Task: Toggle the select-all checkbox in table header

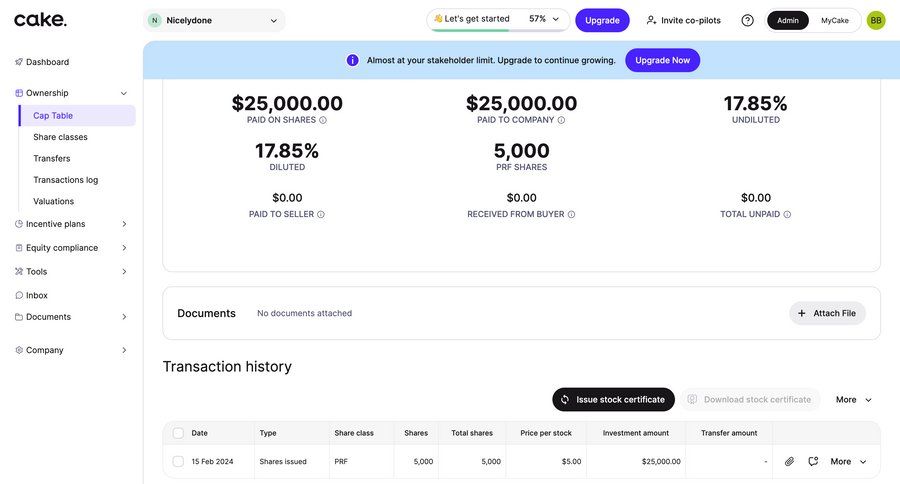Action: pos(178,433)
